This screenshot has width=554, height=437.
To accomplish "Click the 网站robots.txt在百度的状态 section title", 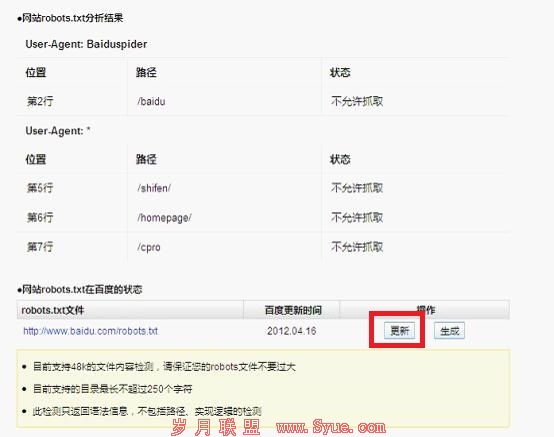I will click(x=81, y=290).
